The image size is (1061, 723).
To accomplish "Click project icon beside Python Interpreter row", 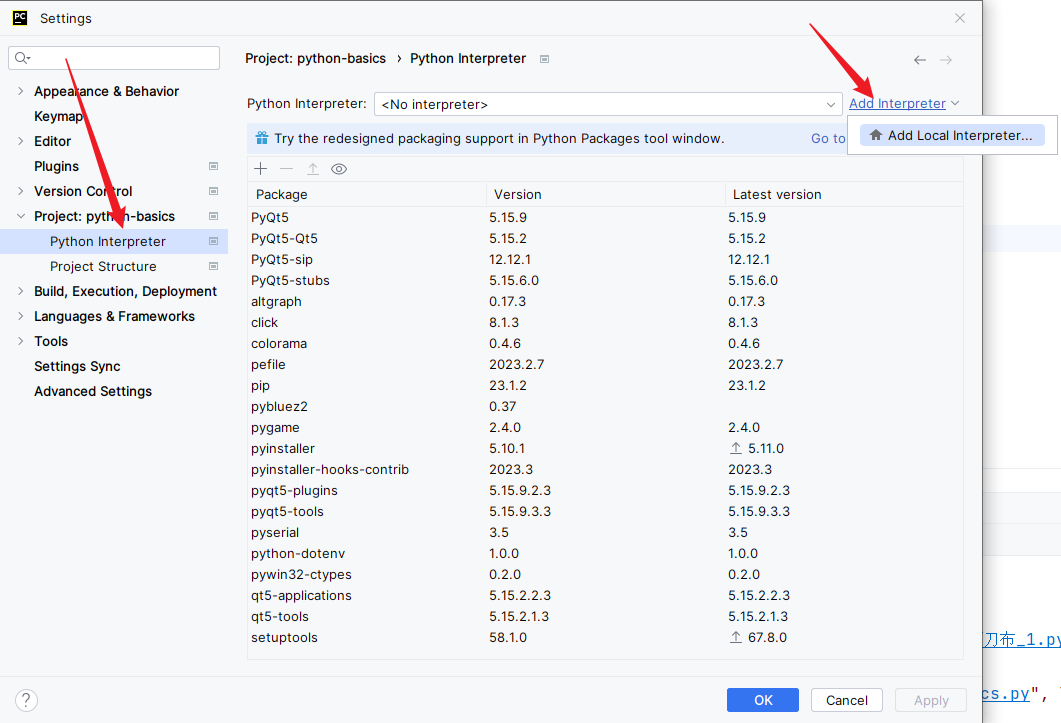I will tap(213, 241).
